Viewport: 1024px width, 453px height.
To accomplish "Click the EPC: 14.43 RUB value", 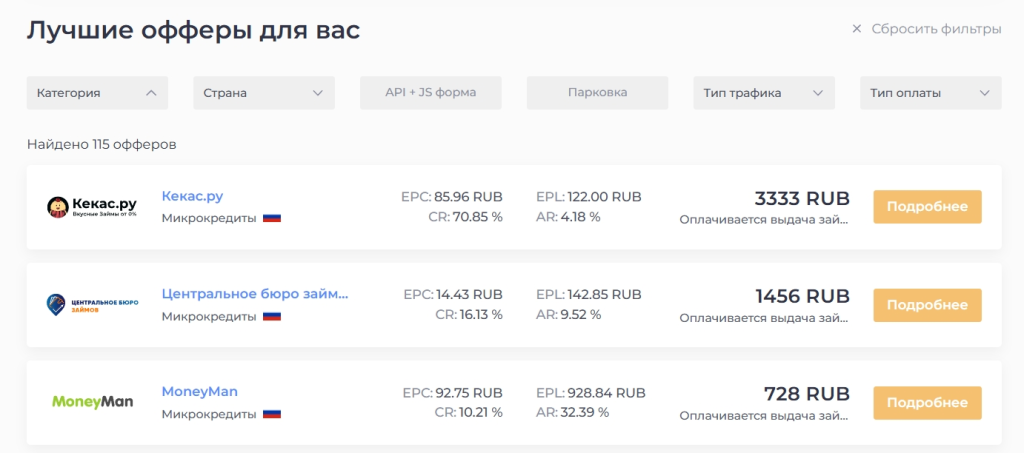I will point(453,295).
